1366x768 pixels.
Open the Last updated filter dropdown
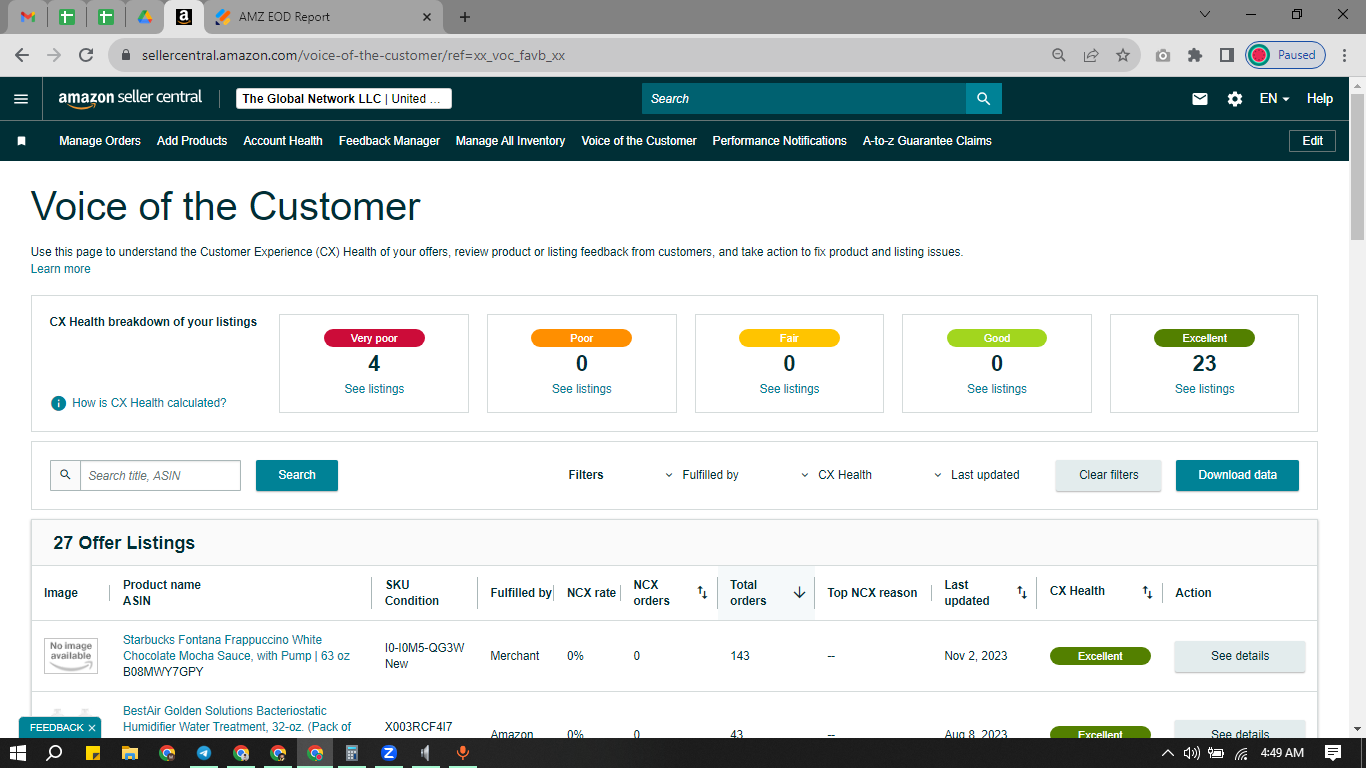(977, 475)
